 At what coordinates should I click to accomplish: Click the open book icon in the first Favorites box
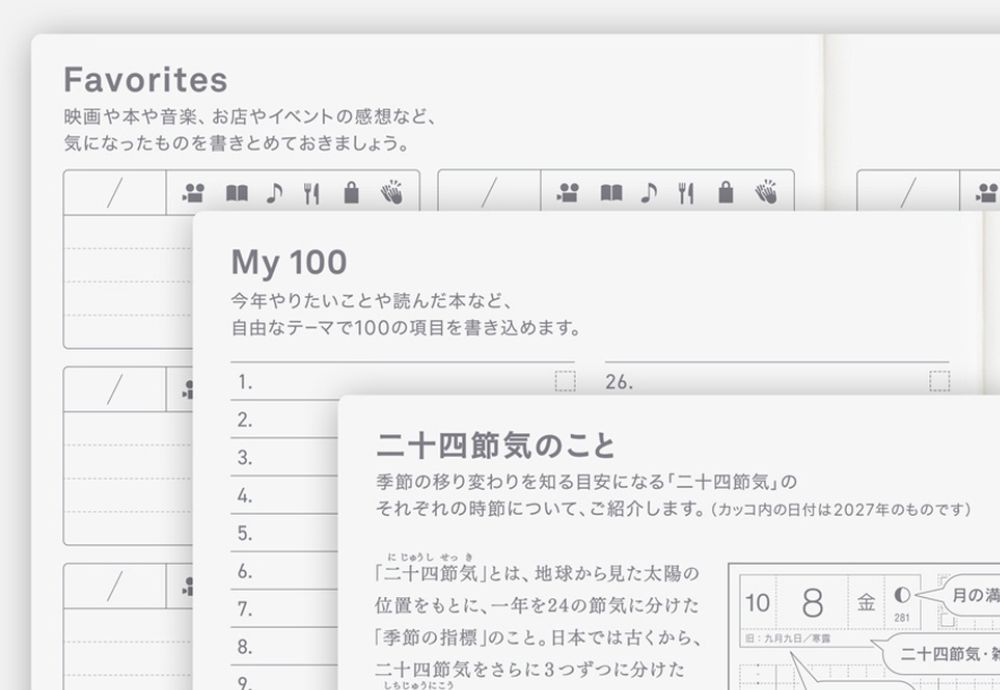[237, 193]
